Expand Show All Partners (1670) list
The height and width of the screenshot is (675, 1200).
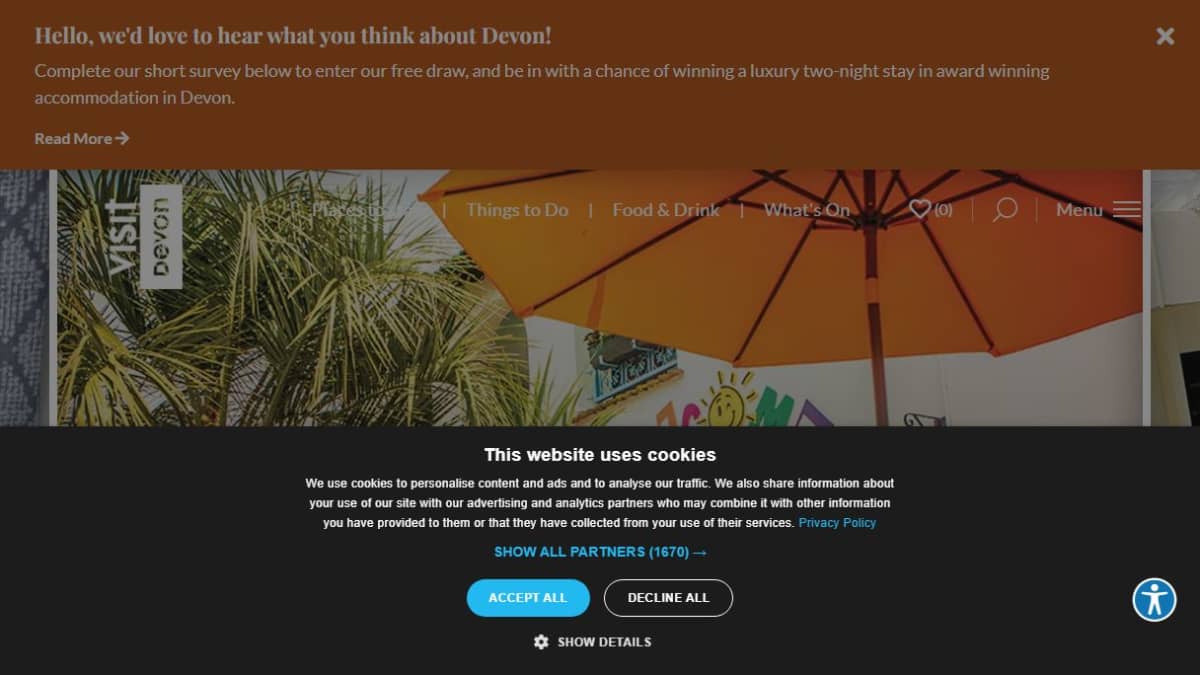tap(600, 552)
